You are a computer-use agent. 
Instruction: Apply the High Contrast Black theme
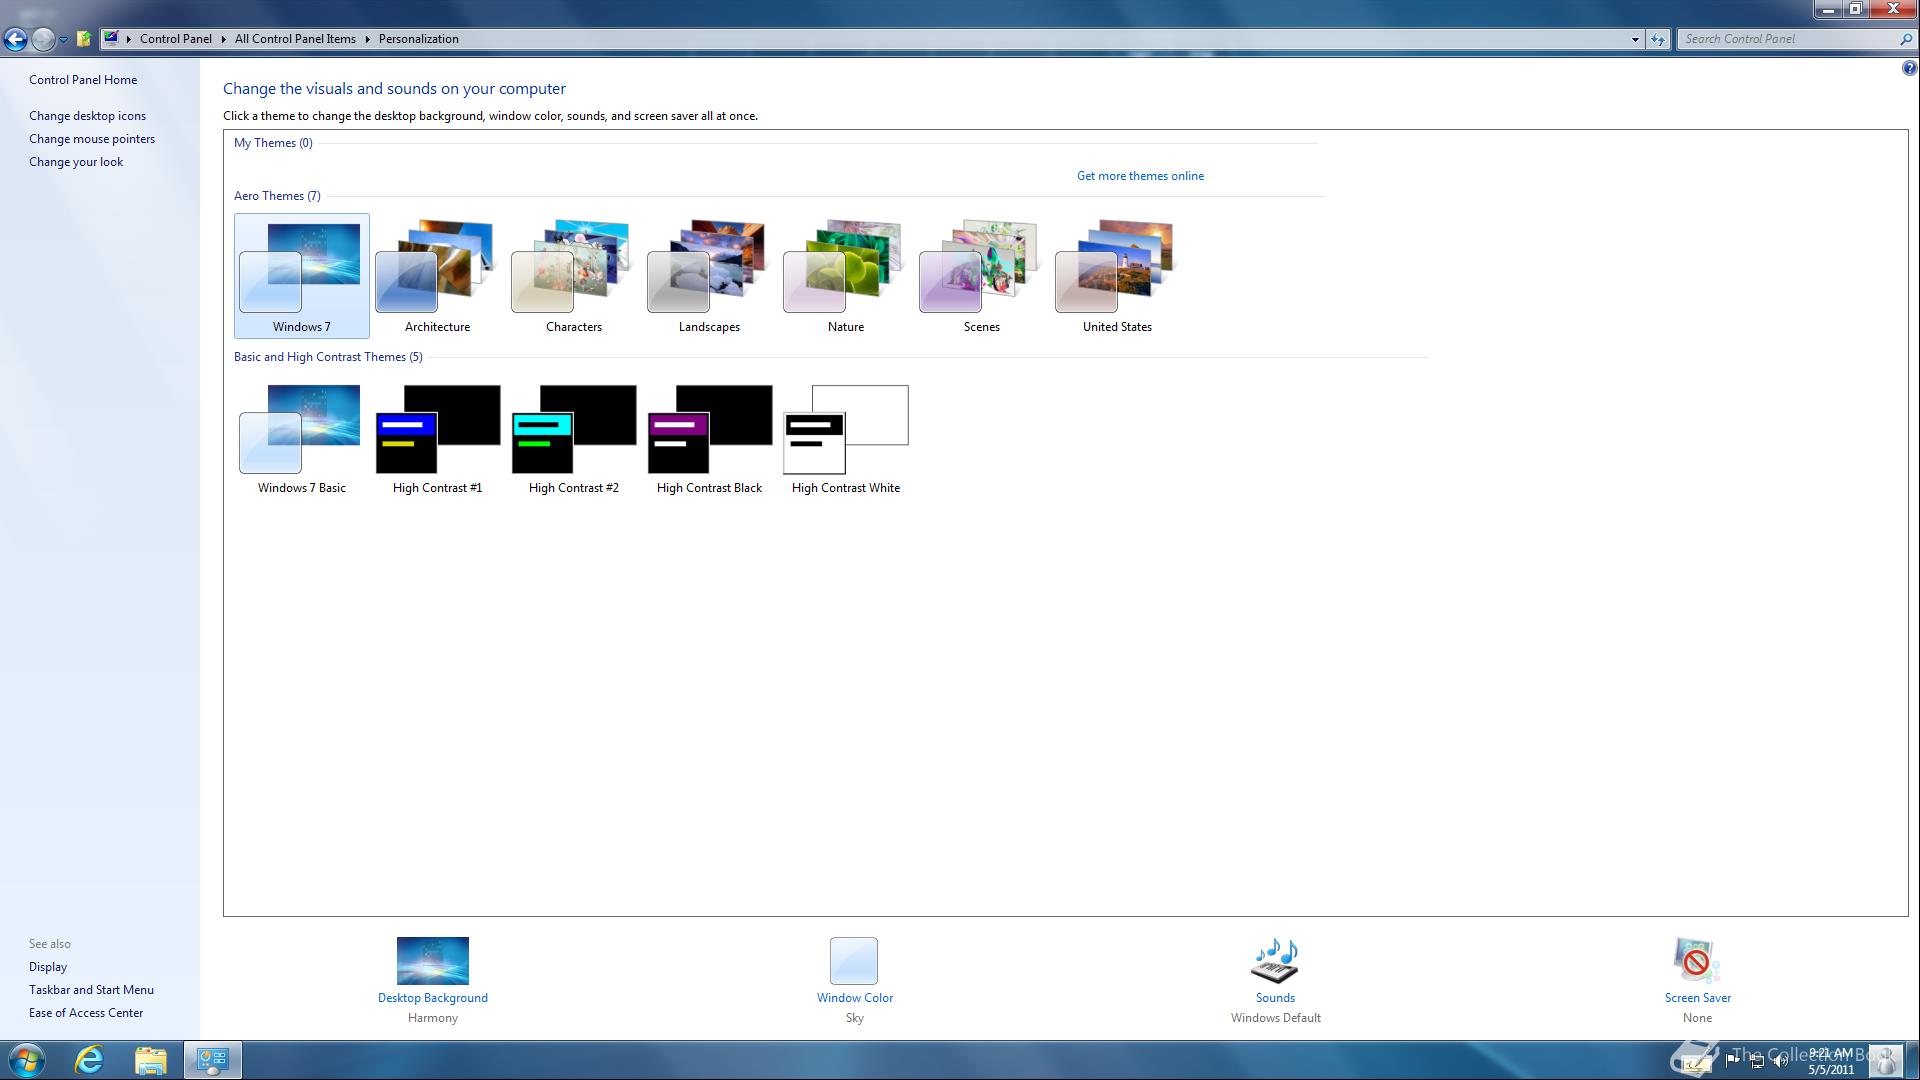[709, 438]
